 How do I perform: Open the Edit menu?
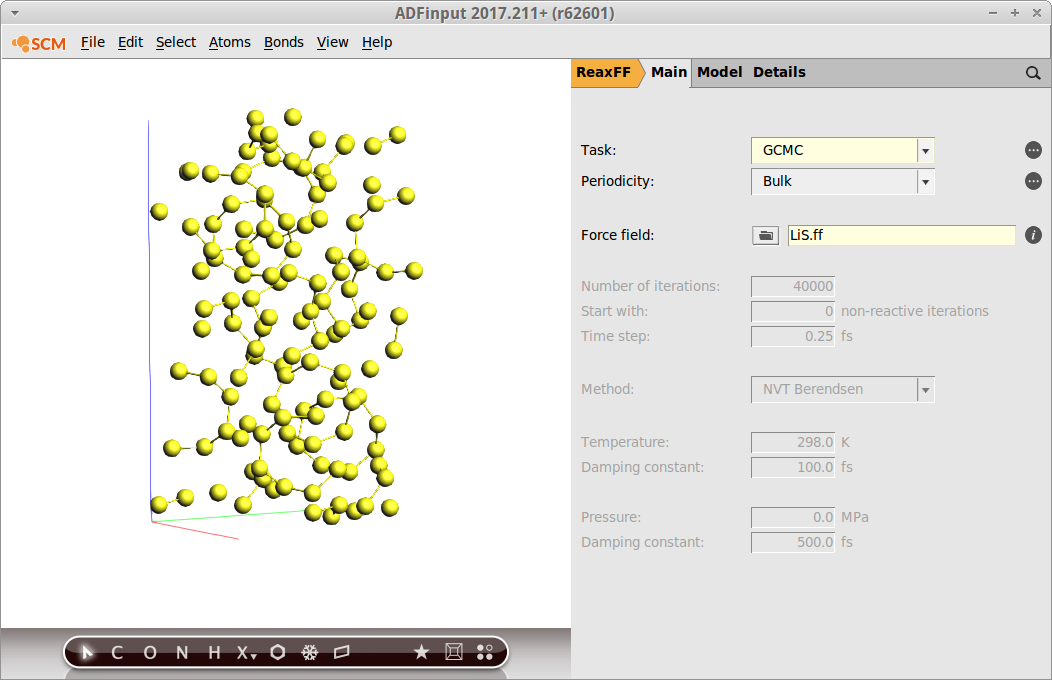pos(130,42)
